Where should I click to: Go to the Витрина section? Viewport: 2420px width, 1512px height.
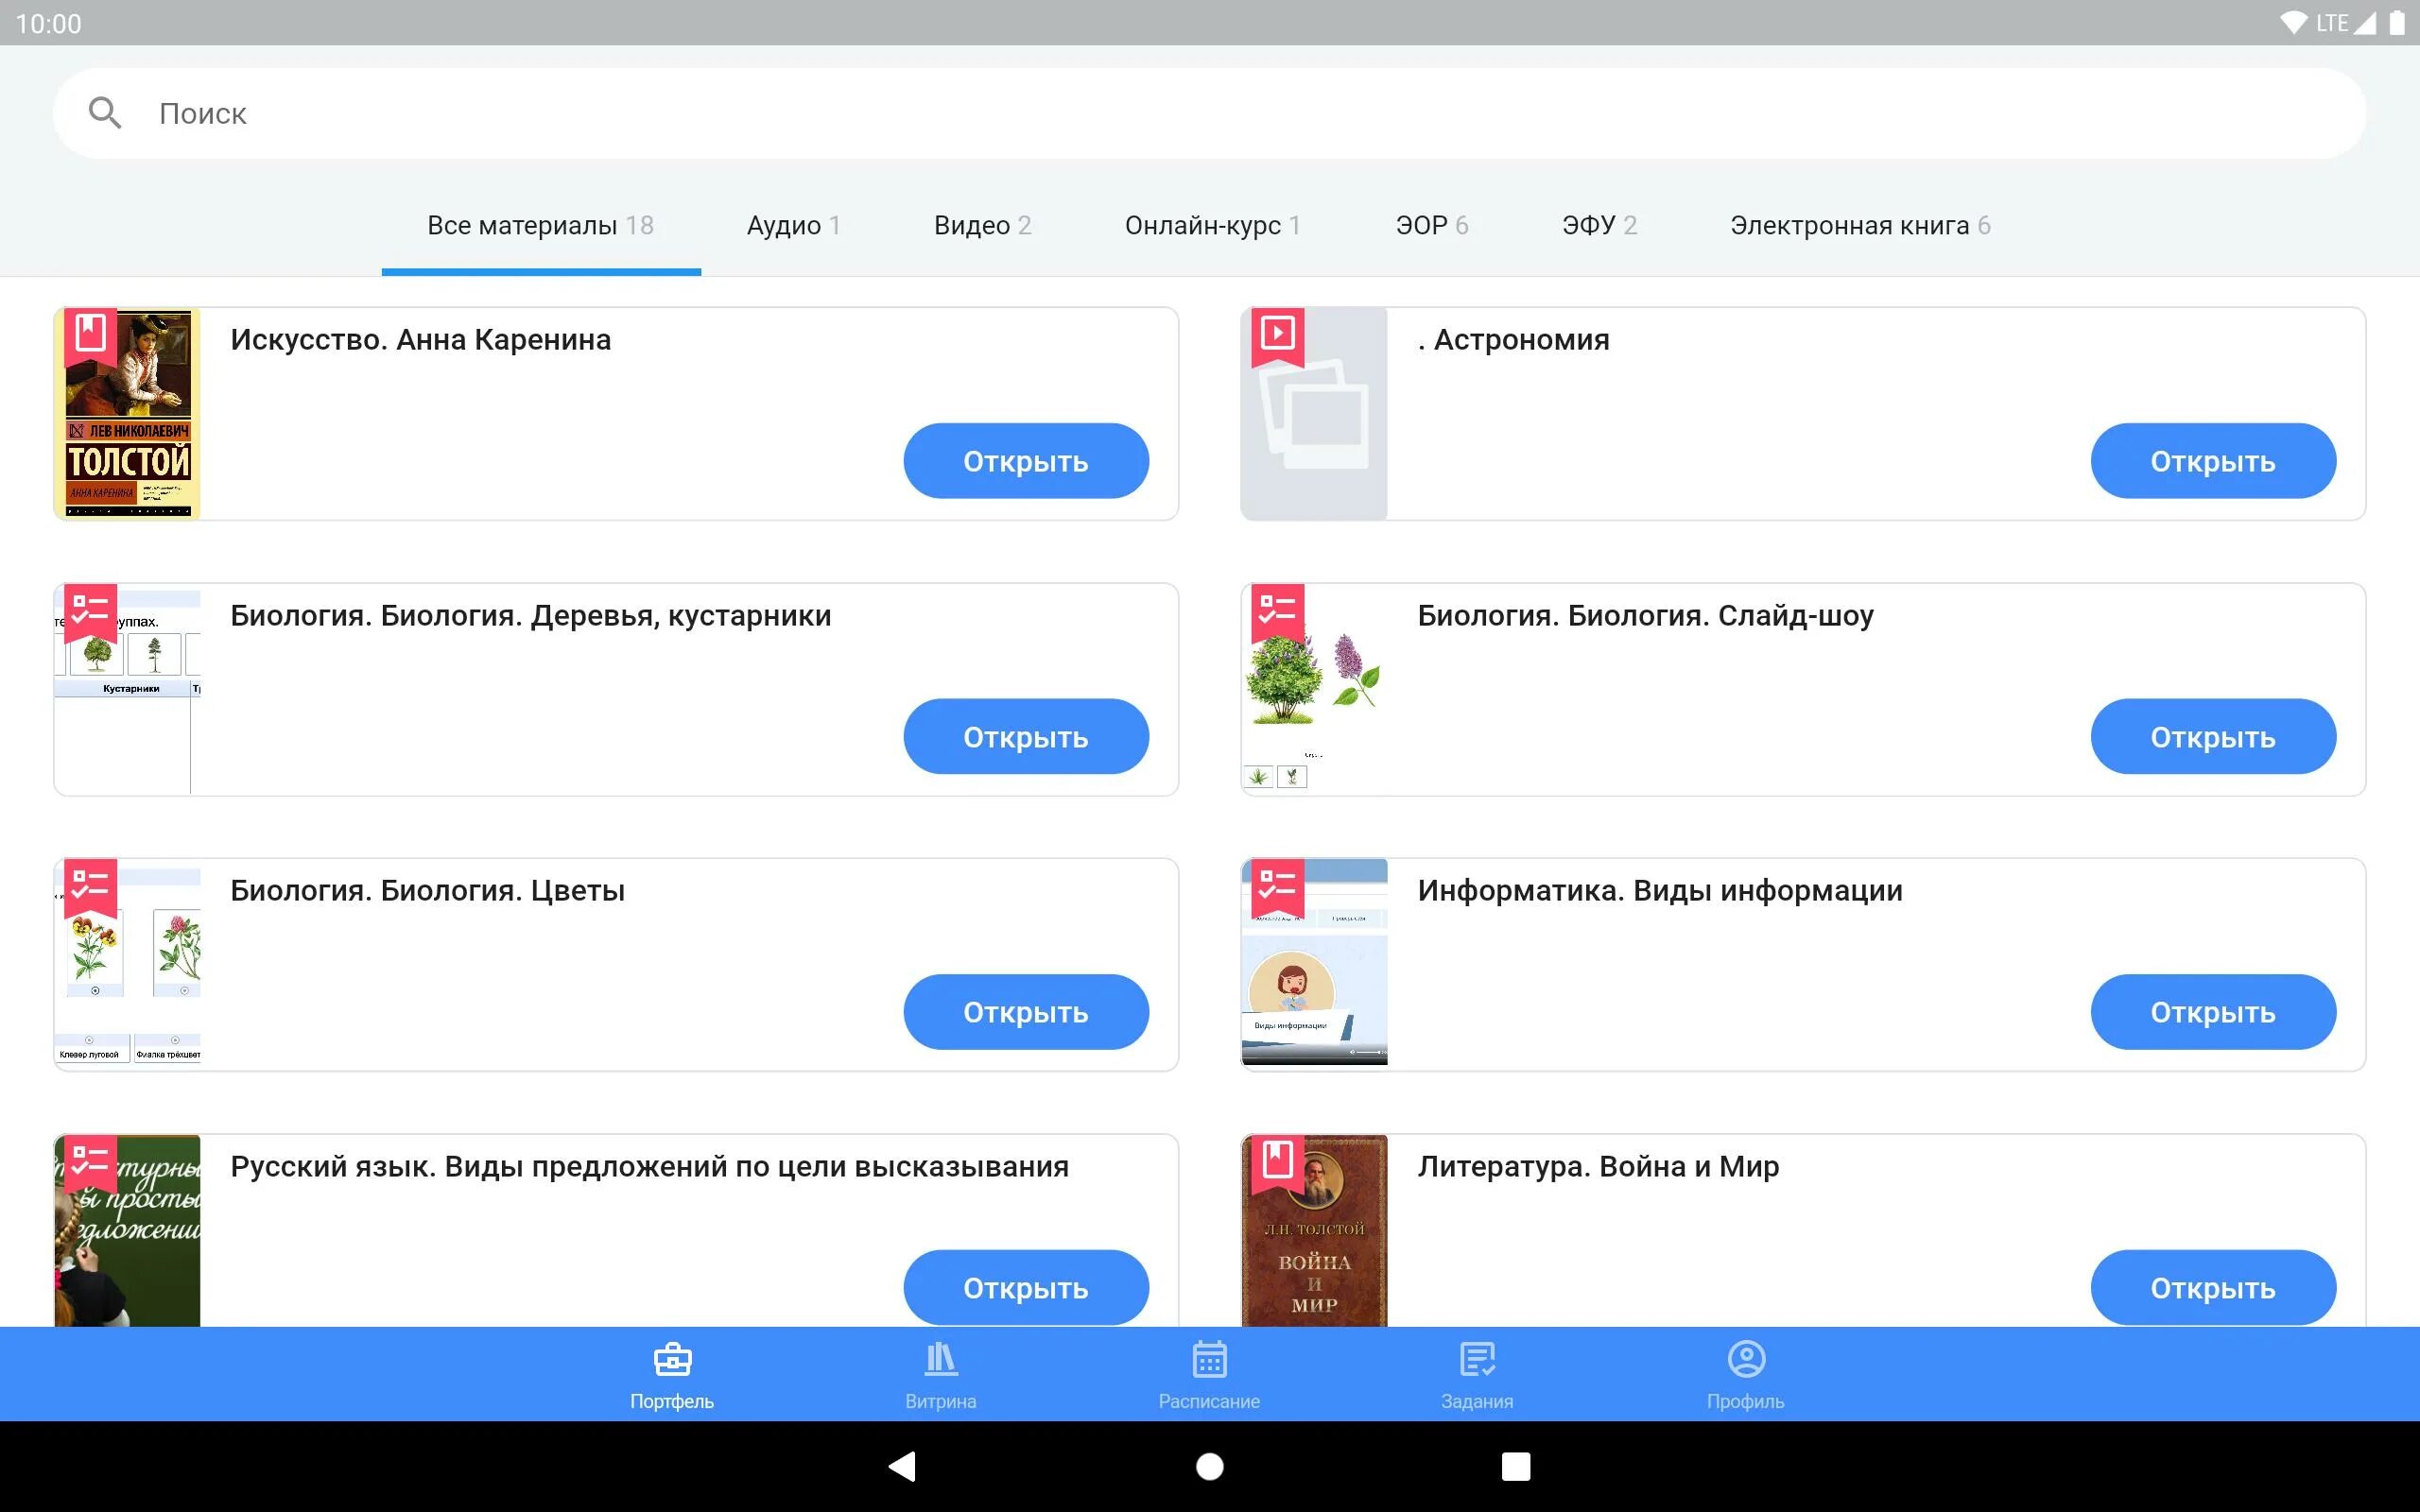(940, 1374)
